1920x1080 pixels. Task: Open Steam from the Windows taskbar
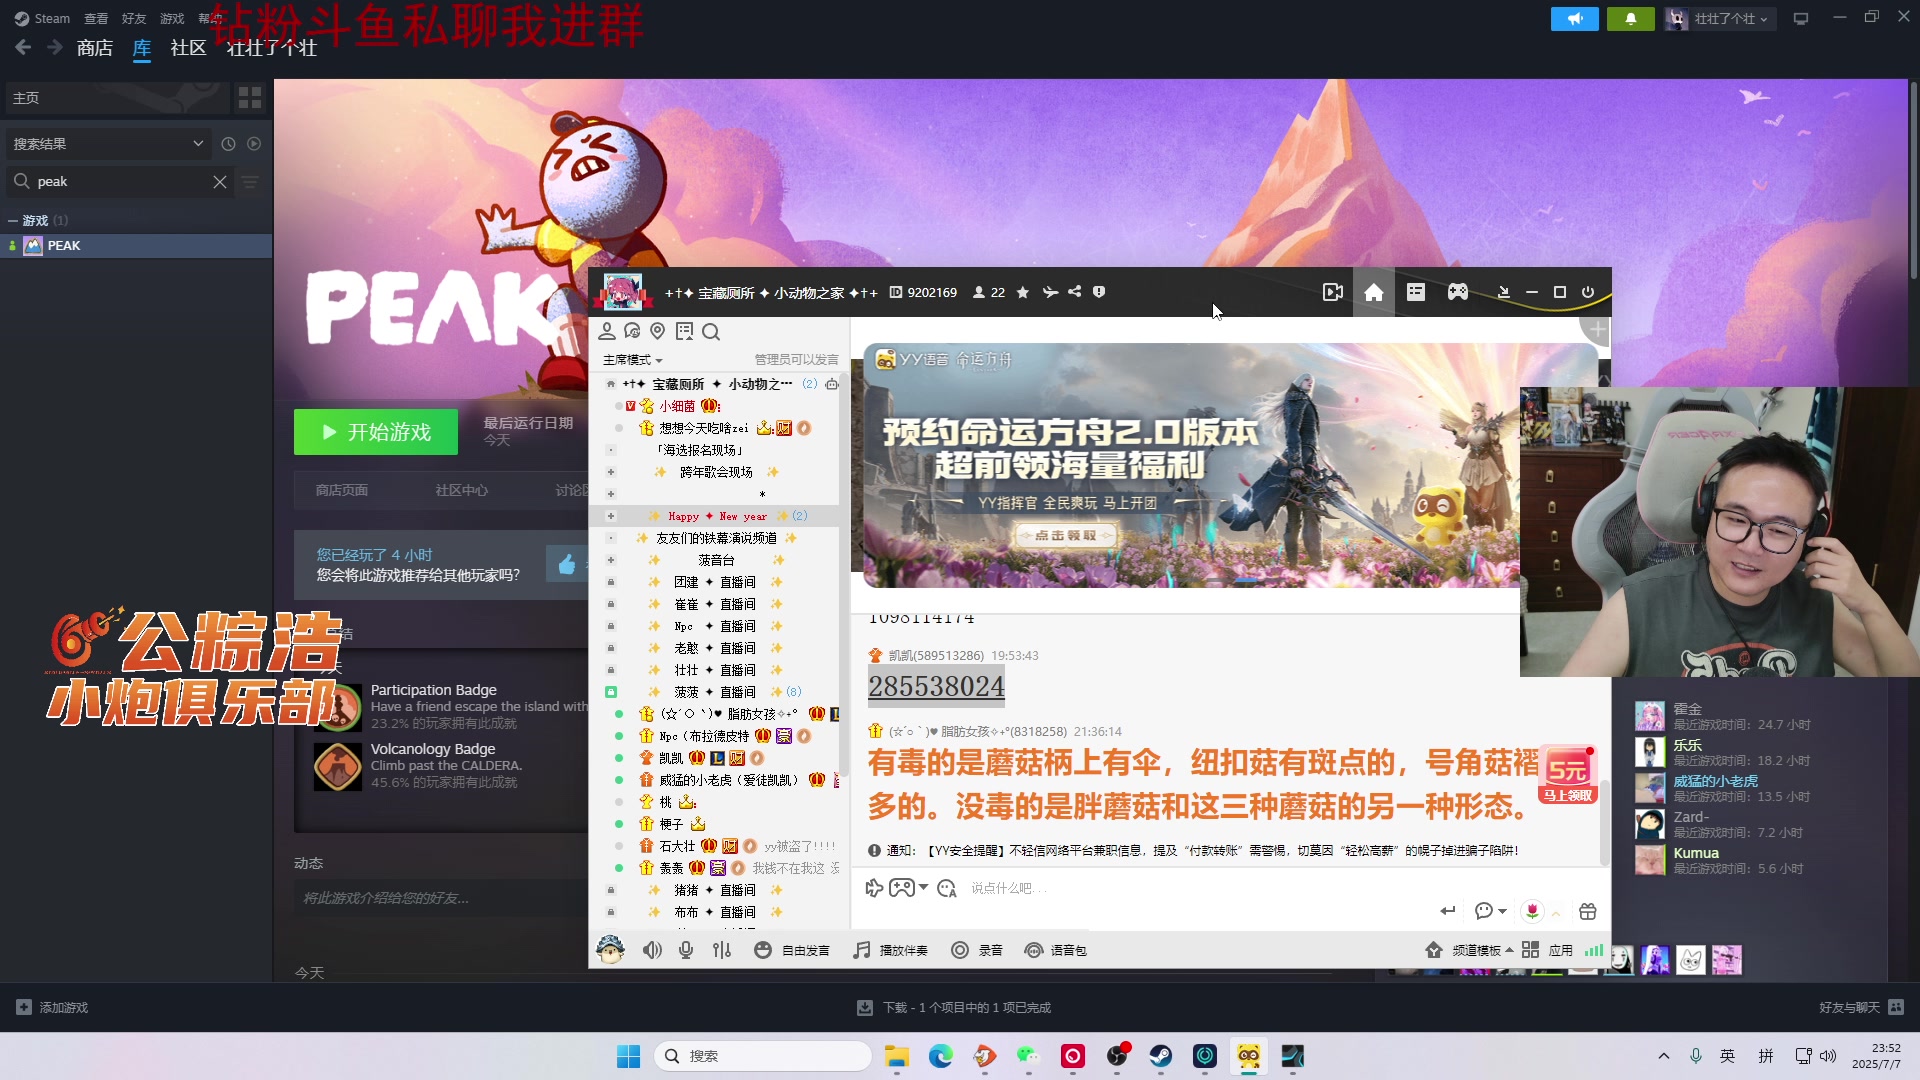point(1160,1056)
